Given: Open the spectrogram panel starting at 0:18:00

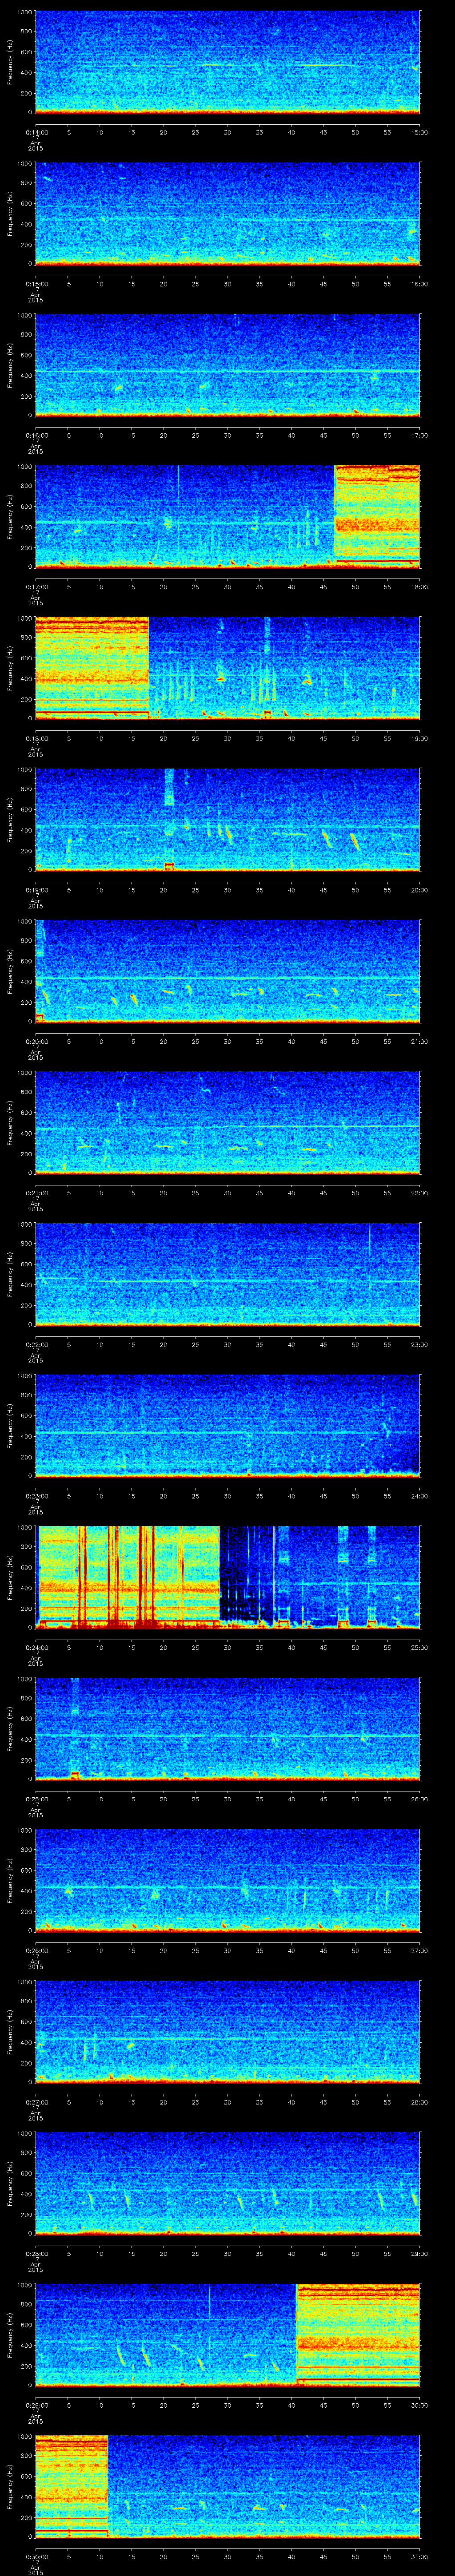Looking at the screenshot, I should 227,668.
